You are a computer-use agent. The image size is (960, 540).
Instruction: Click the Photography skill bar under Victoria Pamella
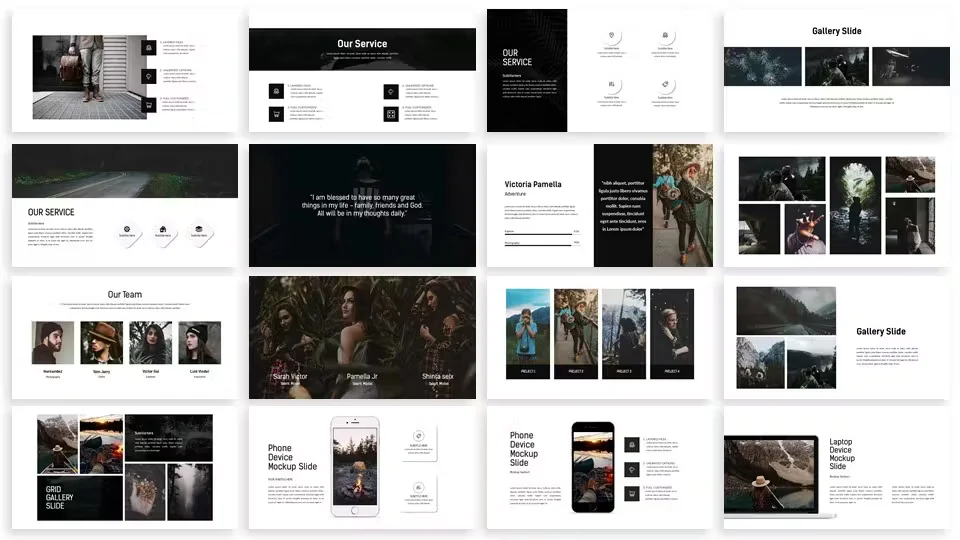pyautogui.click(x=541, y=244)
